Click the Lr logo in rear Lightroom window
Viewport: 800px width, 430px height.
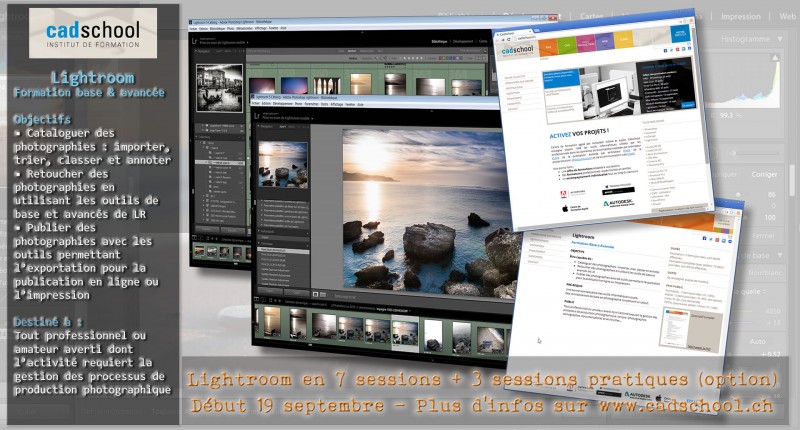(x=194, y=41)
